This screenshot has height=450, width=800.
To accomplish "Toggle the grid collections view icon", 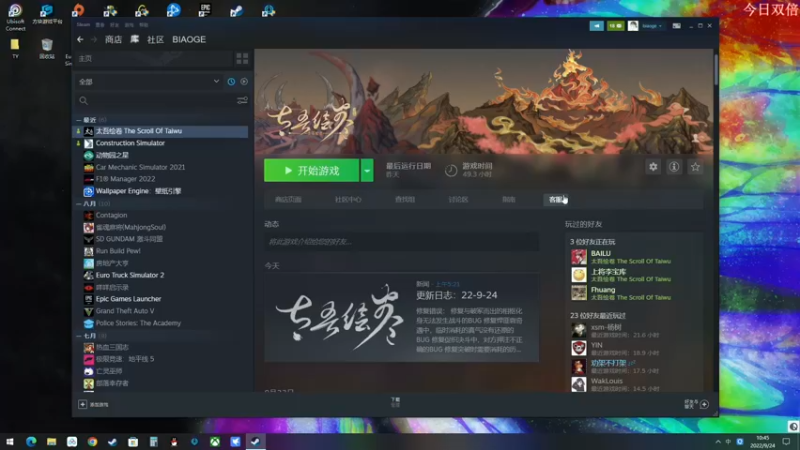I will pyautogui.click(x=242, y=59).
